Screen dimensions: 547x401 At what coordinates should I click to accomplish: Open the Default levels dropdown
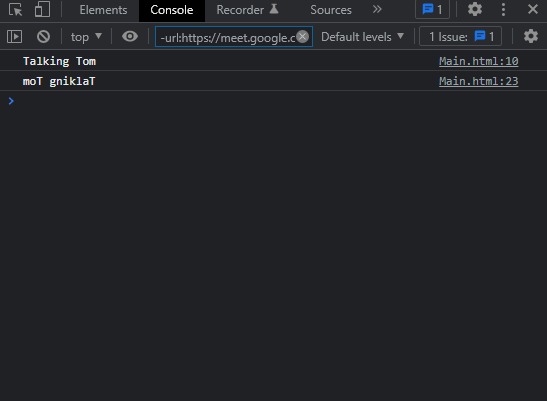coord(362,37)
